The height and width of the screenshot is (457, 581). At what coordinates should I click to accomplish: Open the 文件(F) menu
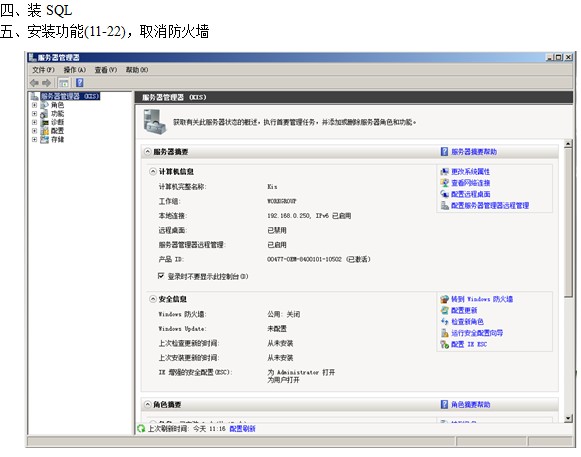tap(43, 70)
